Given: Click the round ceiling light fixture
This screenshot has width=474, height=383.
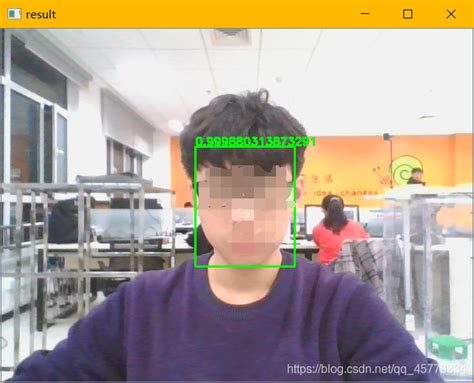Looking at the screenshot, I should click(x=176, y=126).
